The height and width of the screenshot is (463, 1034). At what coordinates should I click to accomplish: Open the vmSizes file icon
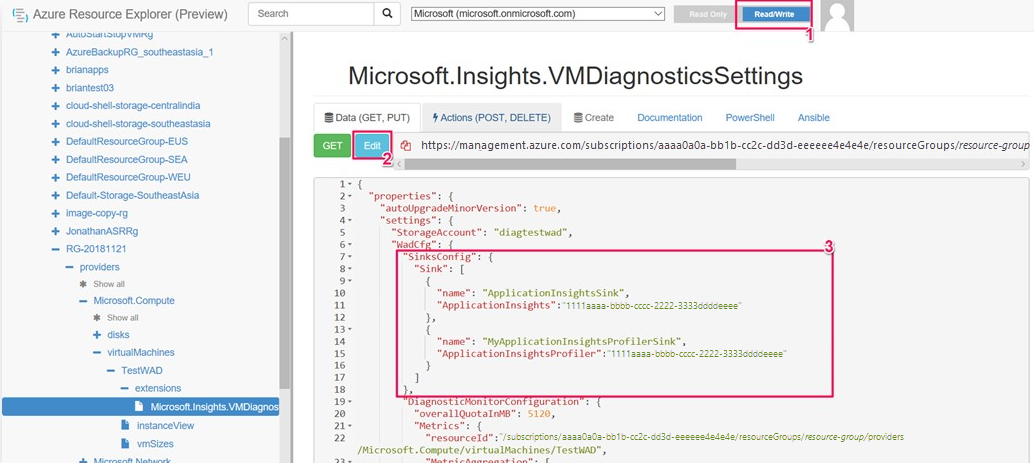[125, 444]
